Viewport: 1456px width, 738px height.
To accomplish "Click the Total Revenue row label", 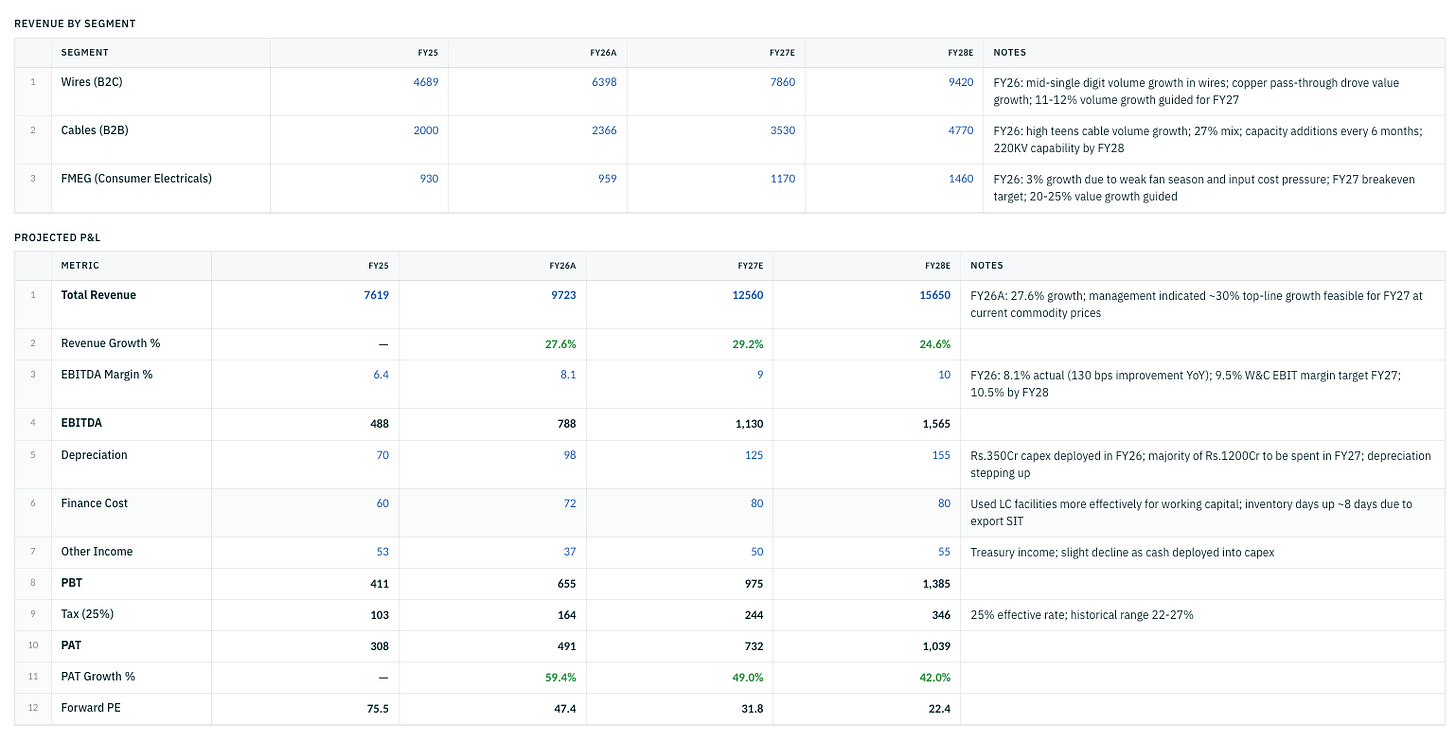I will pyautogui.click(x=98, y=295).
